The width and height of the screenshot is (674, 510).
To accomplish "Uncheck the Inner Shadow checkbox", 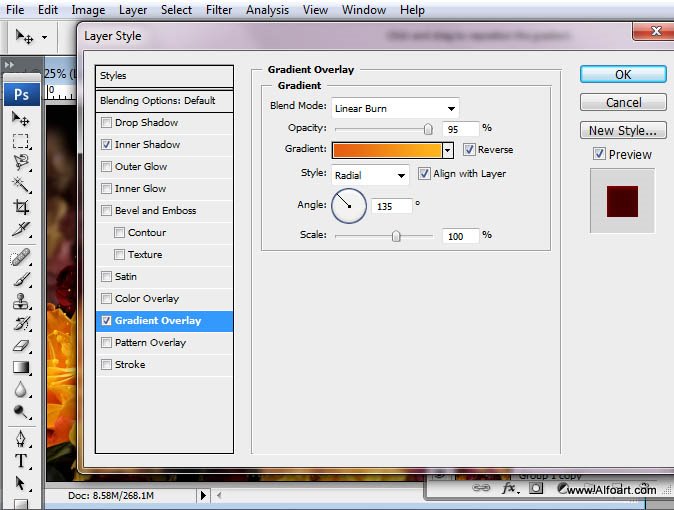I will [106, 144].
